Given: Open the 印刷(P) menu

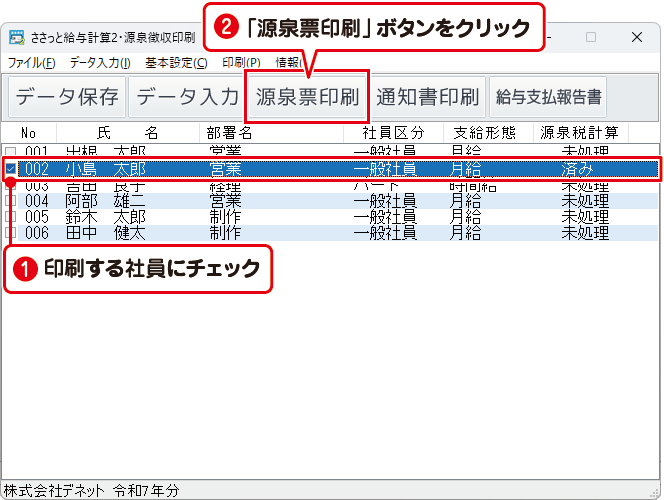Looking at the screenshot, I should coord(241,63).
